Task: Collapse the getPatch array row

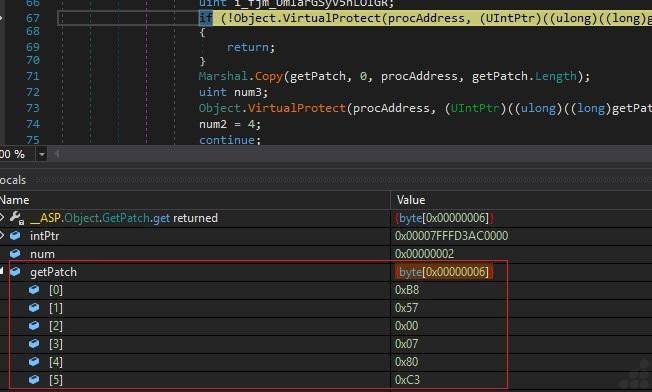Action: pyautogui.click(x=2, y=271)
